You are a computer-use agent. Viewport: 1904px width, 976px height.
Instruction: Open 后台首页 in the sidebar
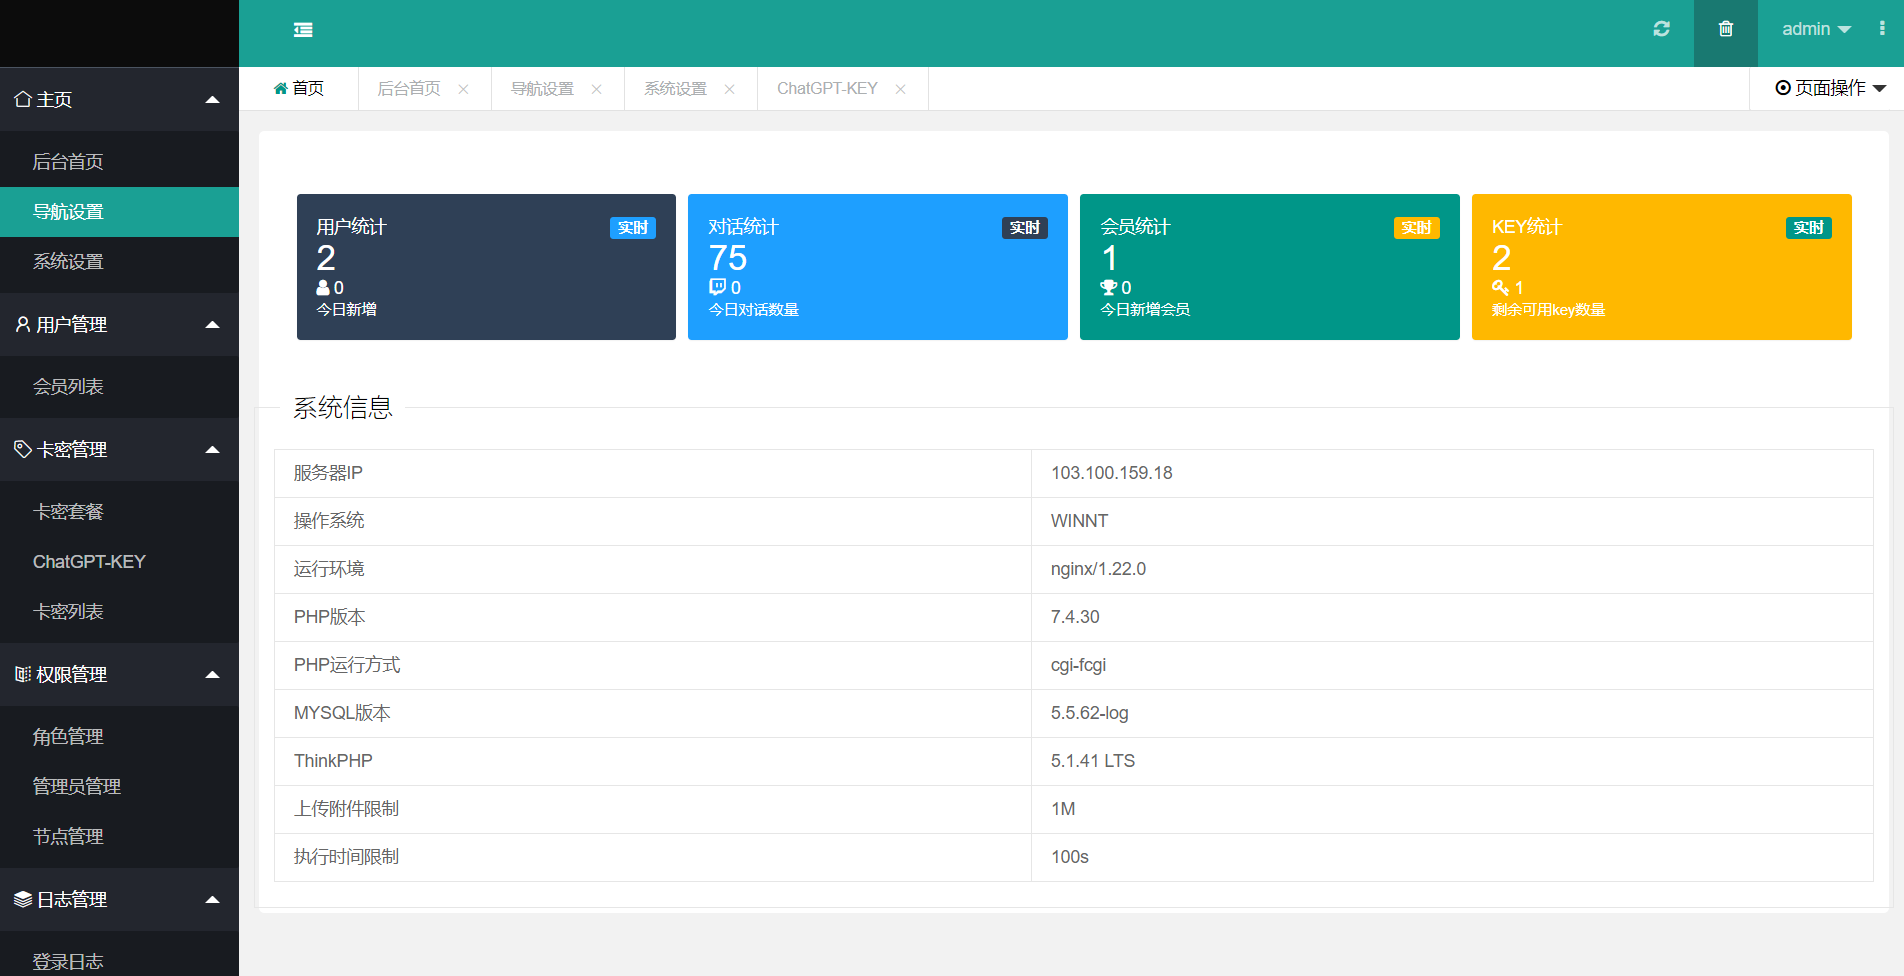119,162
